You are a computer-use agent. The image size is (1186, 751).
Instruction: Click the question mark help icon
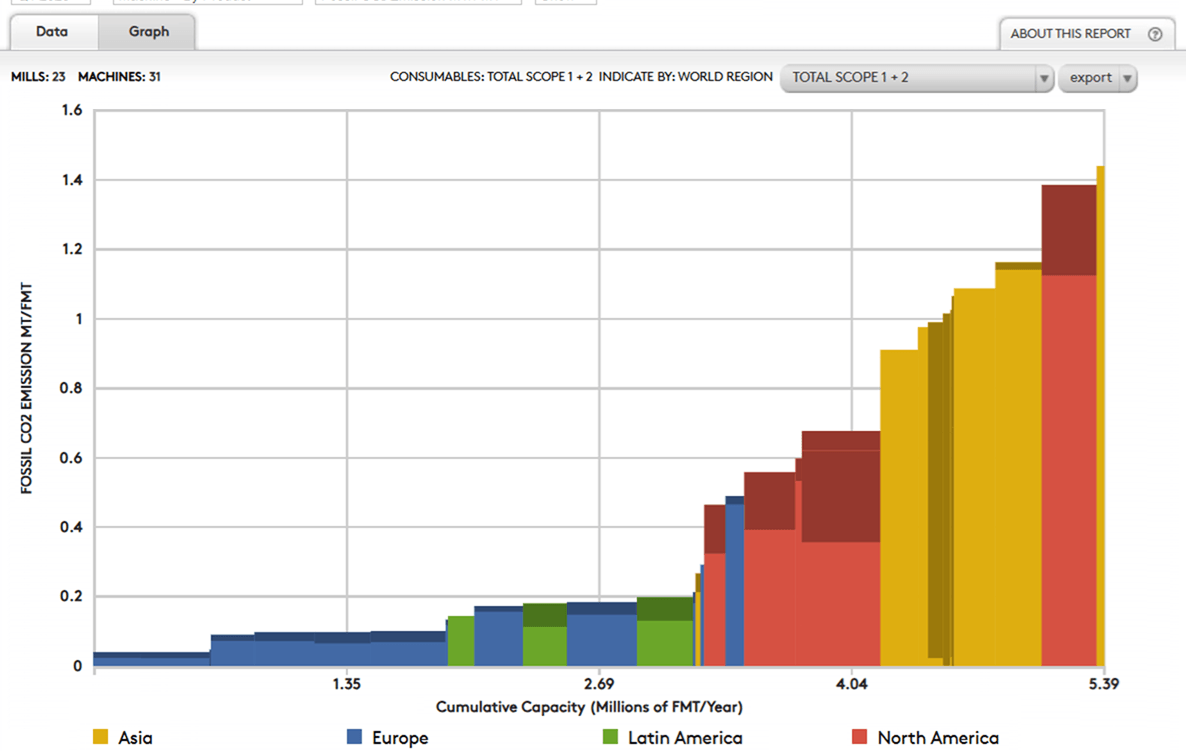[1155, 34]
